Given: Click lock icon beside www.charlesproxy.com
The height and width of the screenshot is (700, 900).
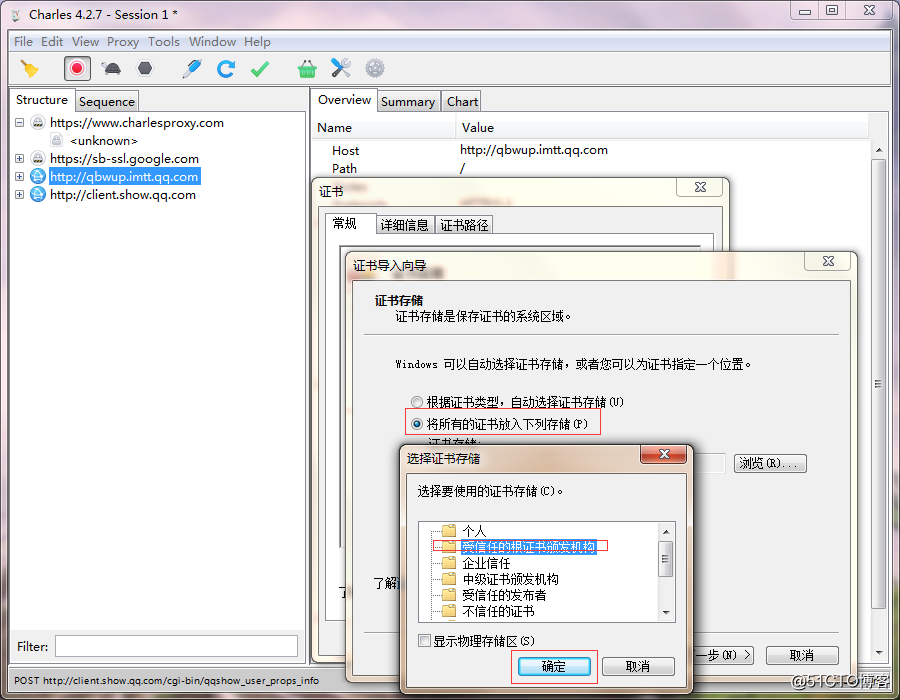Looking at the screenshot, I should (38, 122).
